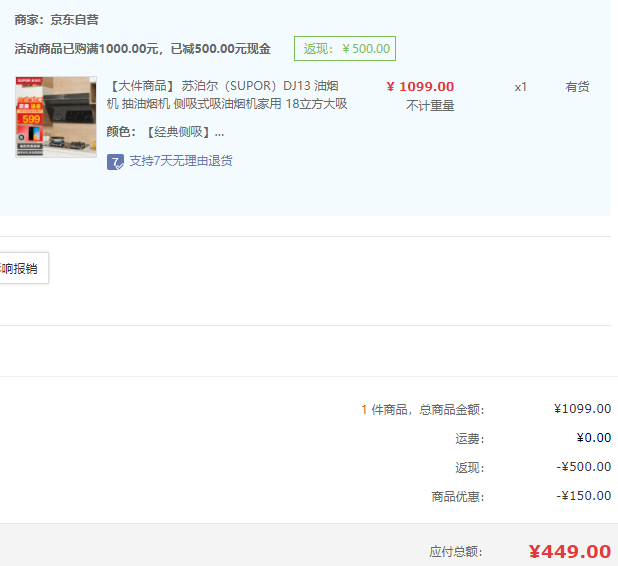The width and height of the screenshot is (618, 566).
Task: Click the 商家:京东自营 merchant label
Action: pyautogui.click(x=56, y=20)
